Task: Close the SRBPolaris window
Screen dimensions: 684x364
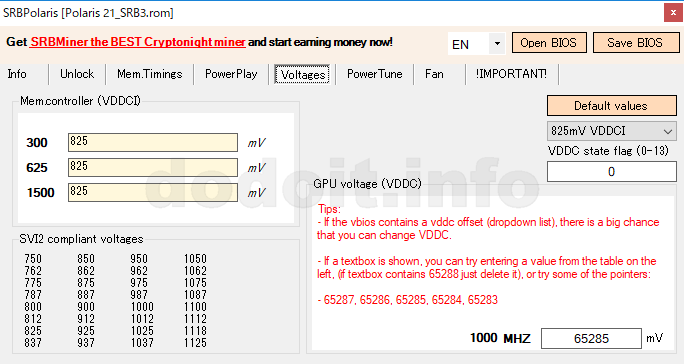Action: coord(673,13)
